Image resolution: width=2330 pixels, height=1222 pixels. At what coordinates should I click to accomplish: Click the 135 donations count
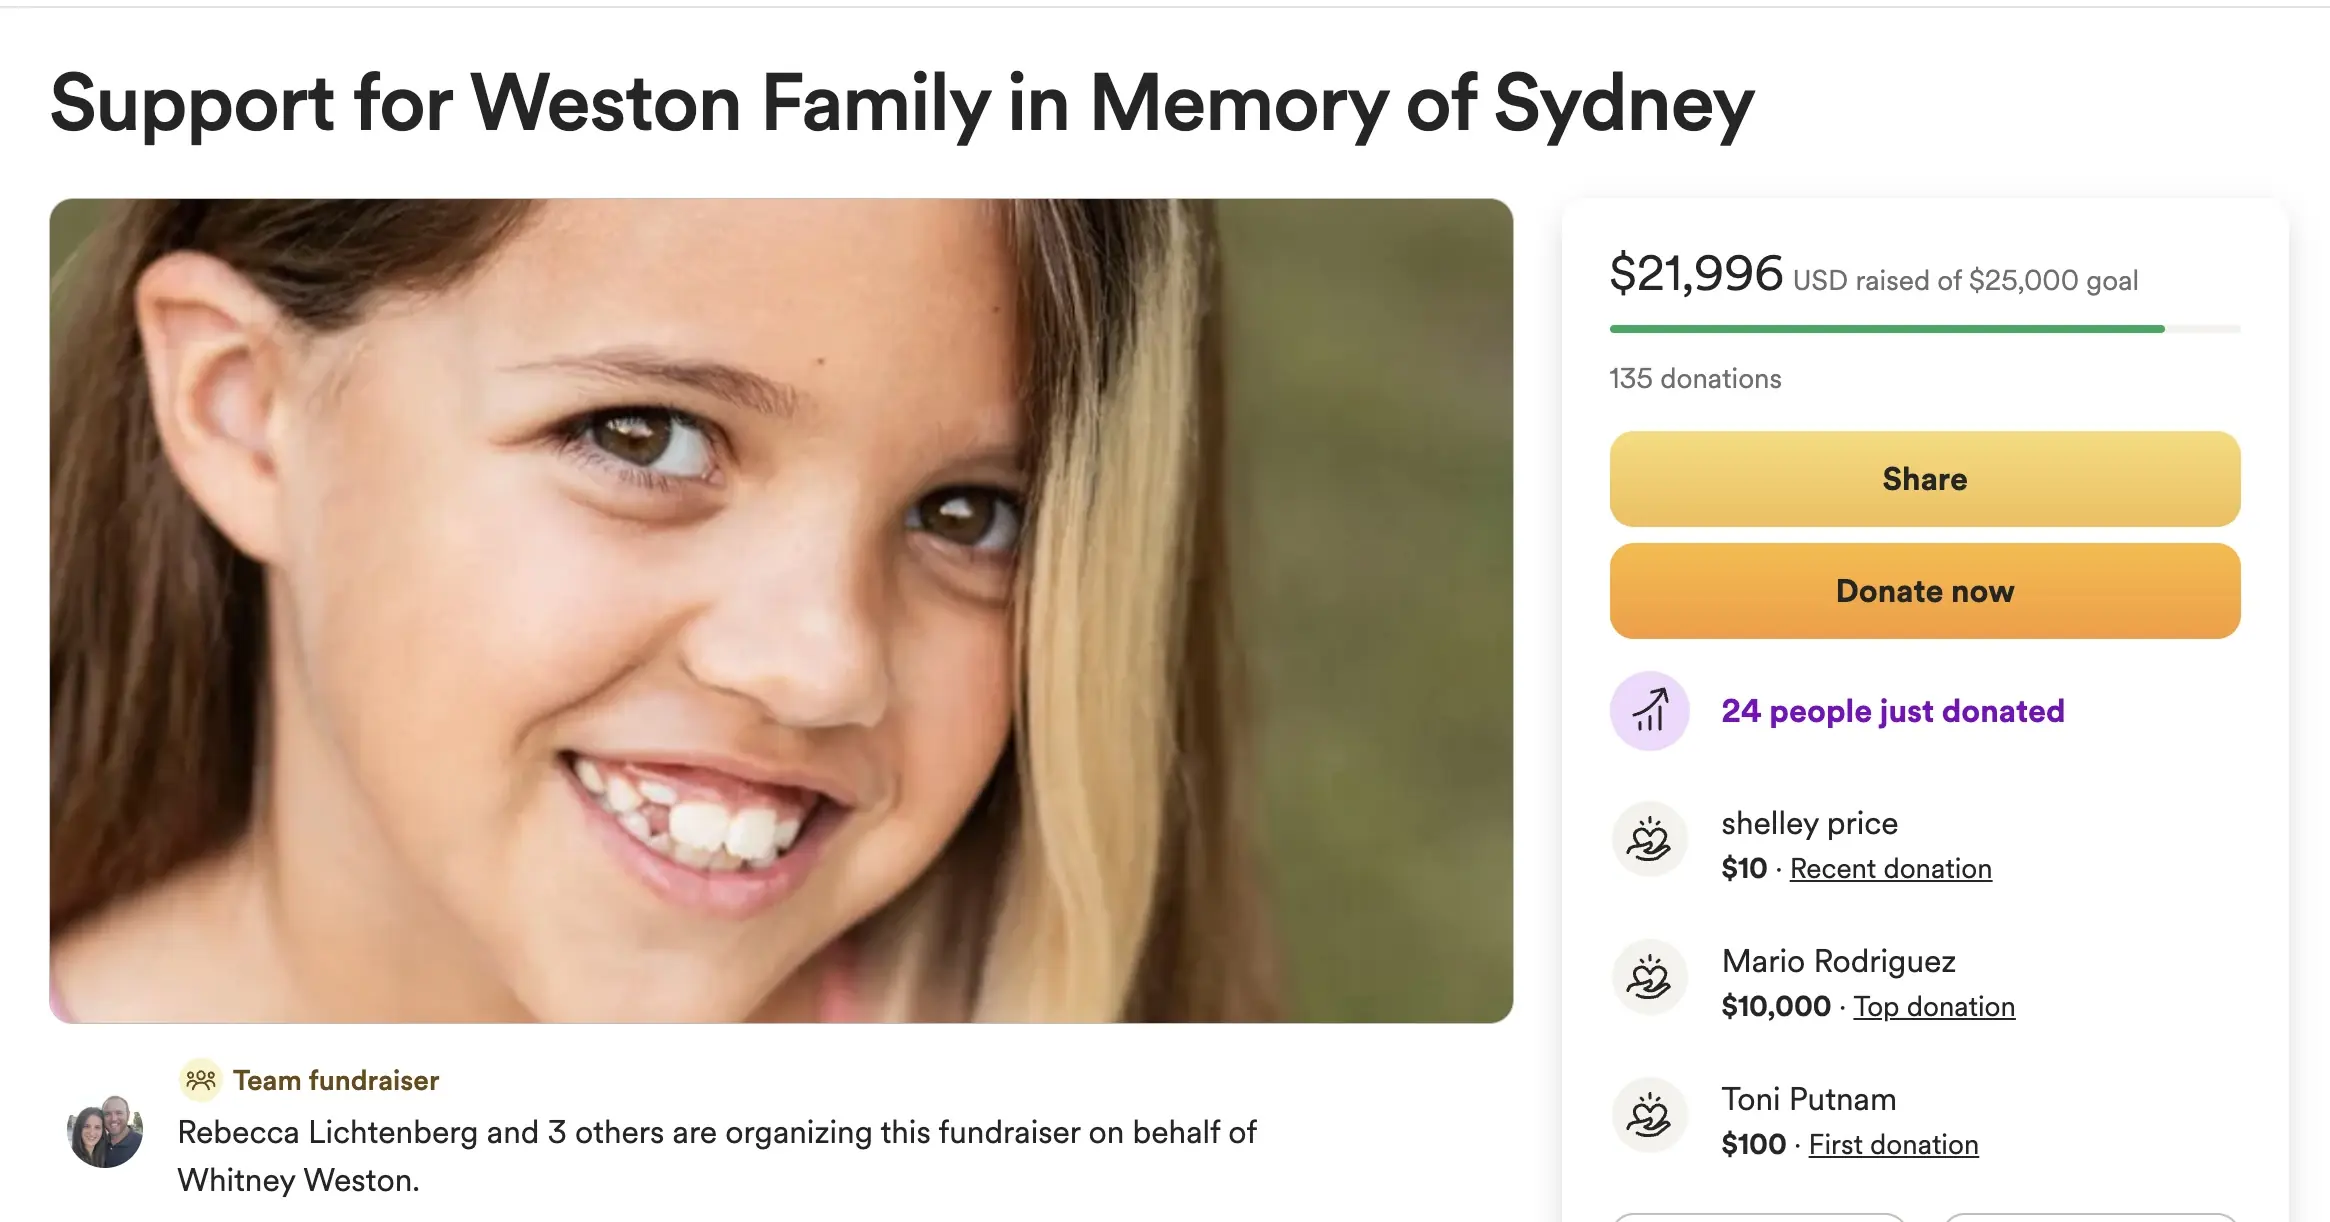click(x=1695, y=379)
